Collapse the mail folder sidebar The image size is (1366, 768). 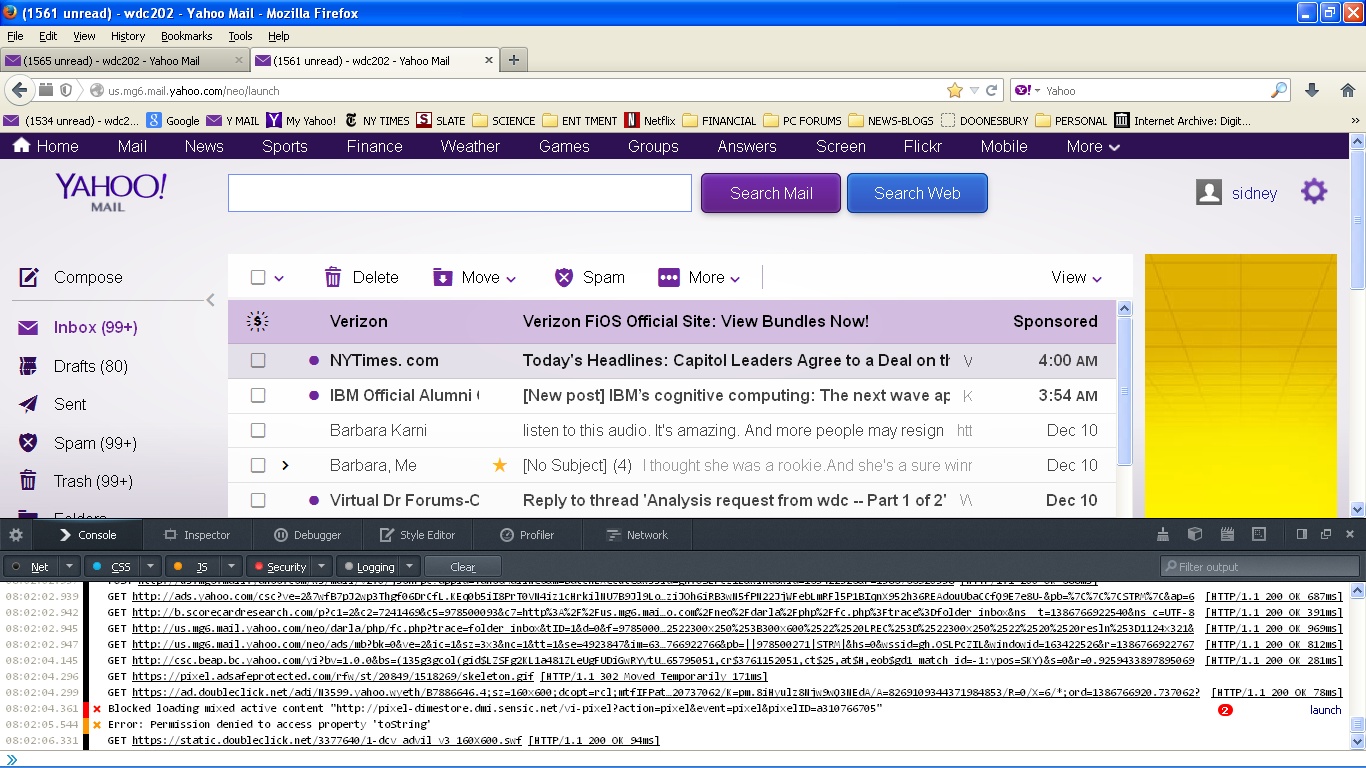pyautogui.click(x=210, y=300)
